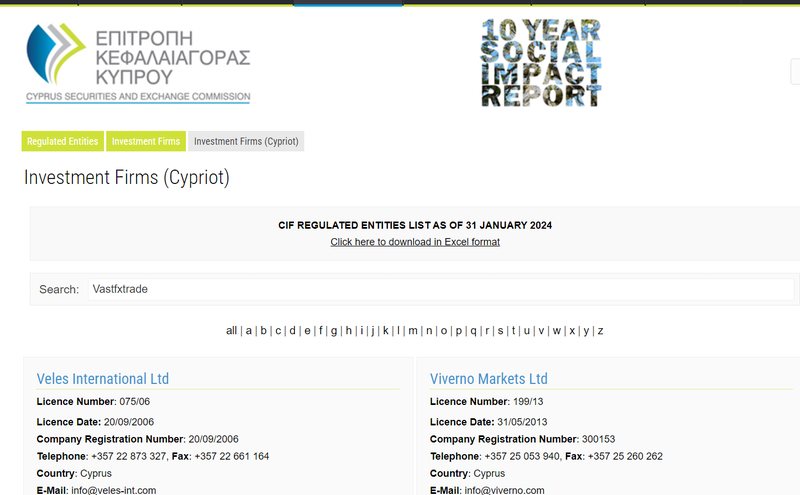
Task: Filter firms by letter k
Action: point(386,331)
